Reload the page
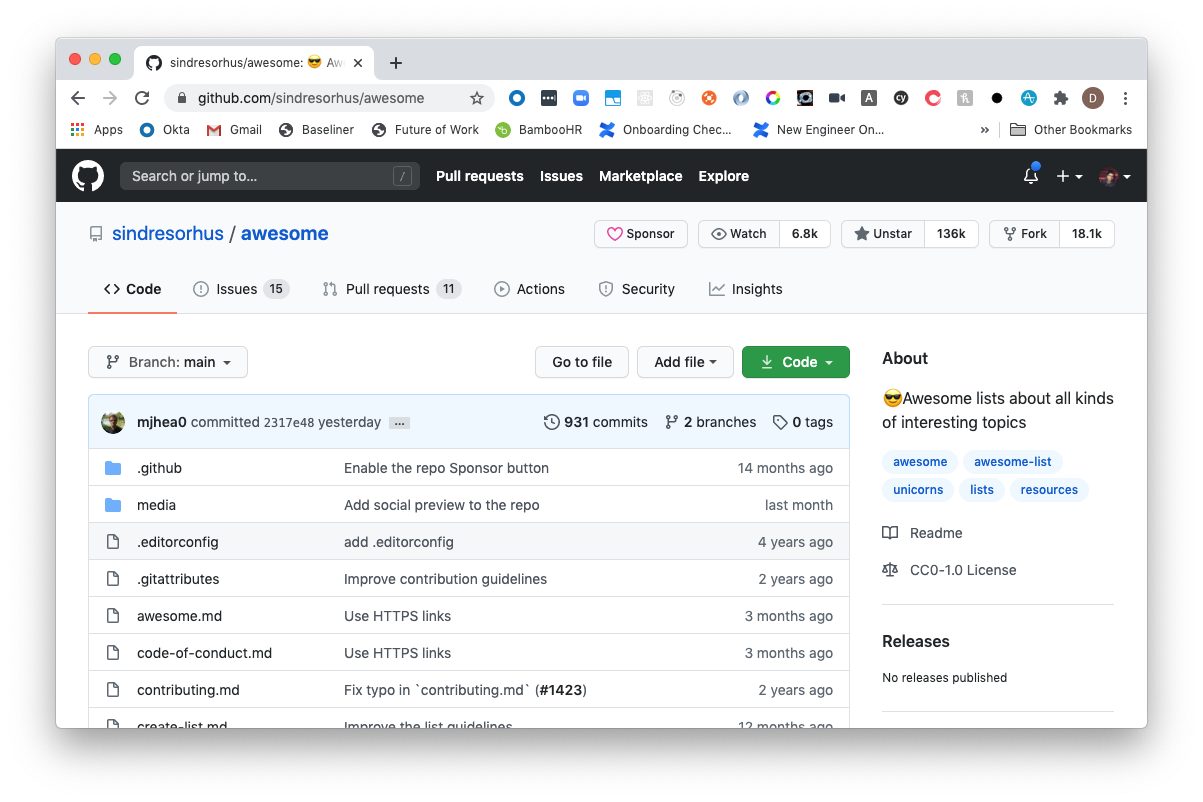This screenshot has width=1203, height=802. (x=142, y=98)
